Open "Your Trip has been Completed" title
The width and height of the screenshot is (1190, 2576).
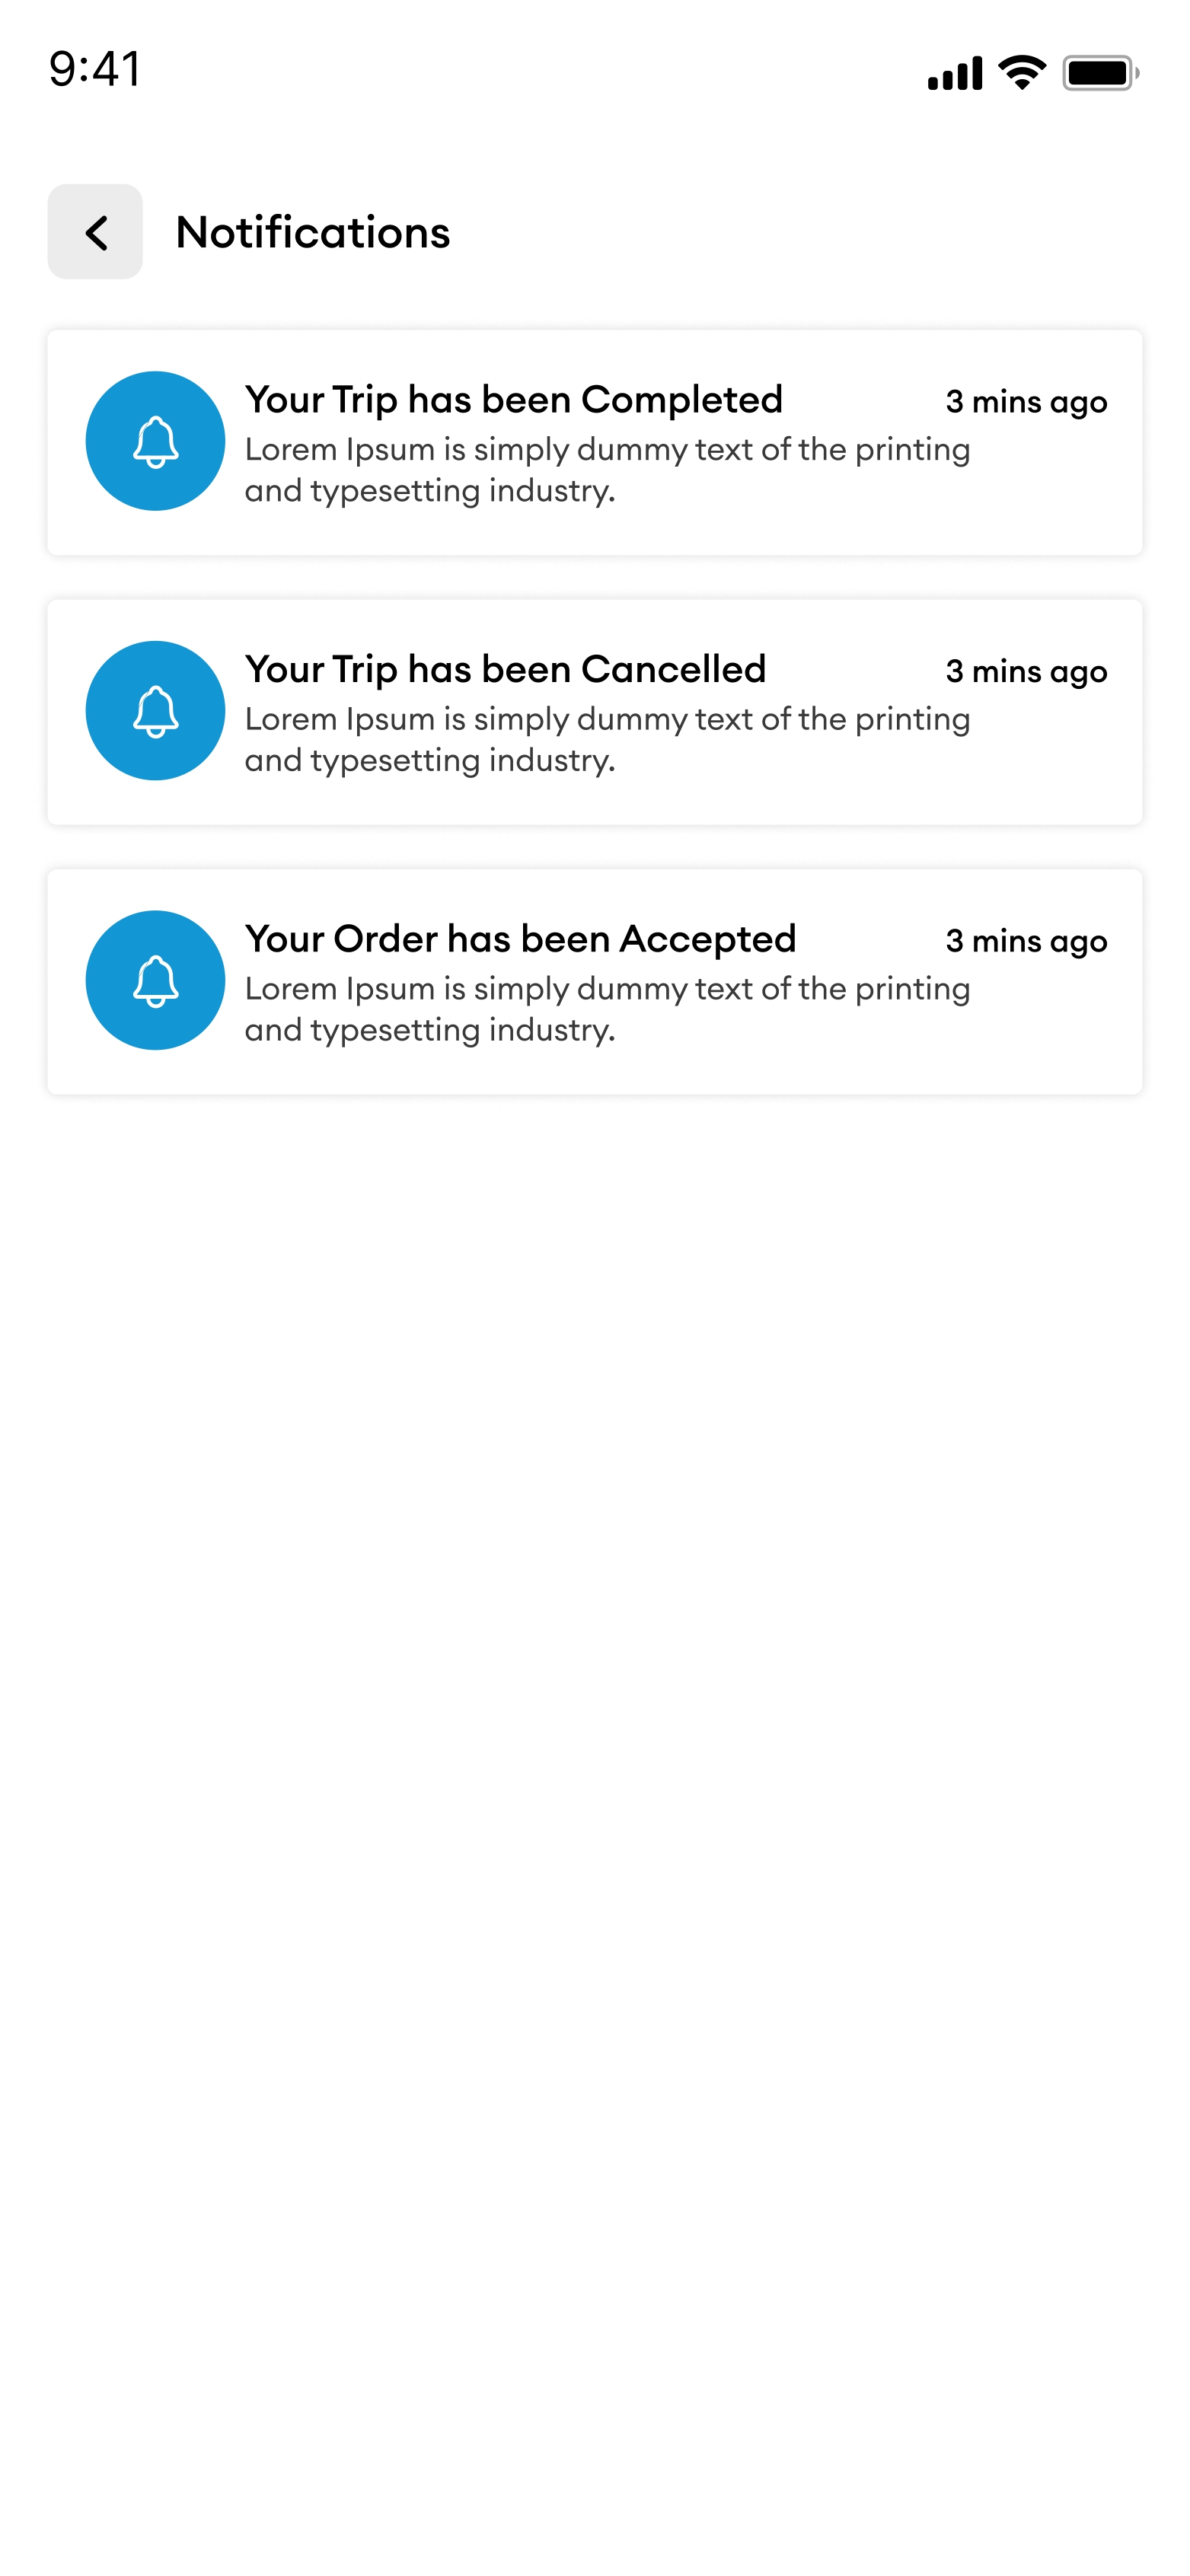click(x=513, y=399)
